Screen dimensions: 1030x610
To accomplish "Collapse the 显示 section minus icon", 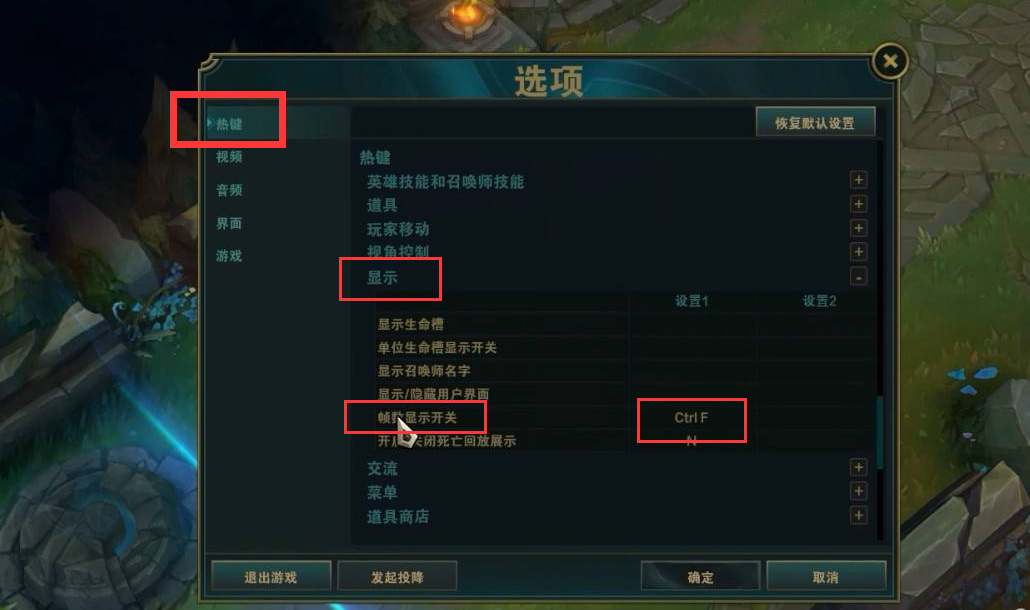I will [858, 277].
